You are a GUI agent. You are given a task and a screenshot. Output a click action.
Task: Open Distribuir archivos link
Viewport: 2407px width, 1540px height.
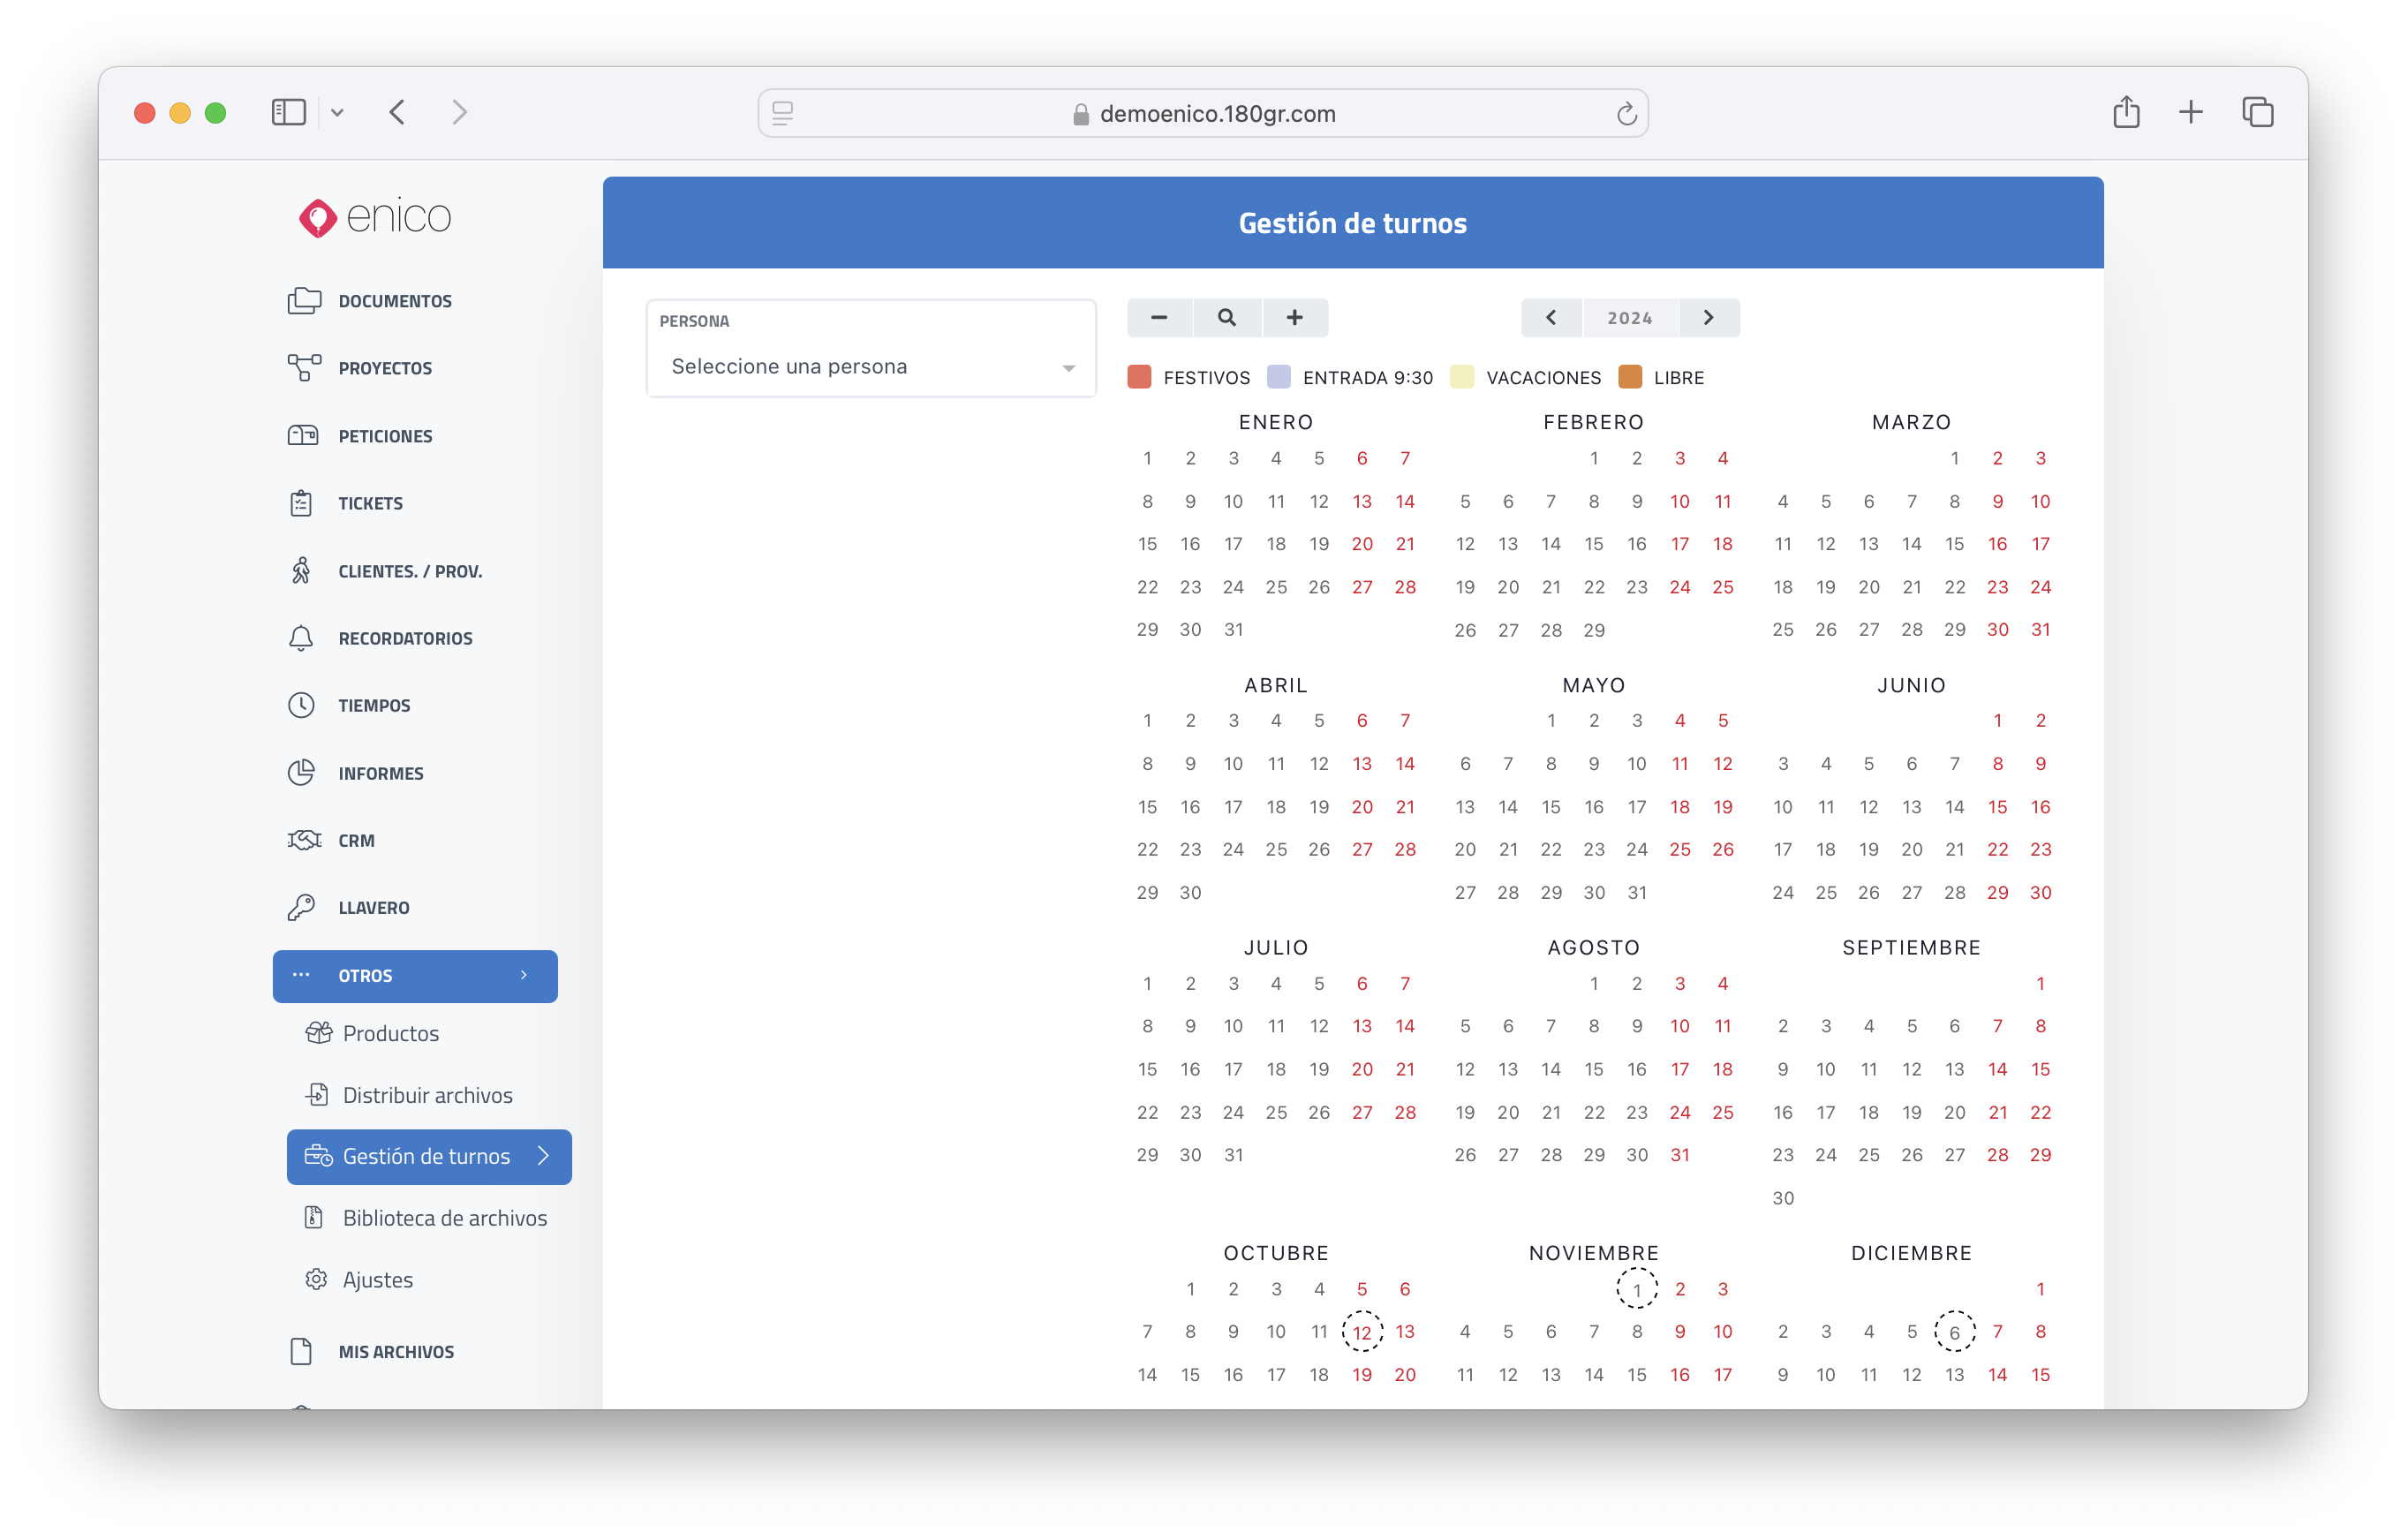coord(427,1095)
